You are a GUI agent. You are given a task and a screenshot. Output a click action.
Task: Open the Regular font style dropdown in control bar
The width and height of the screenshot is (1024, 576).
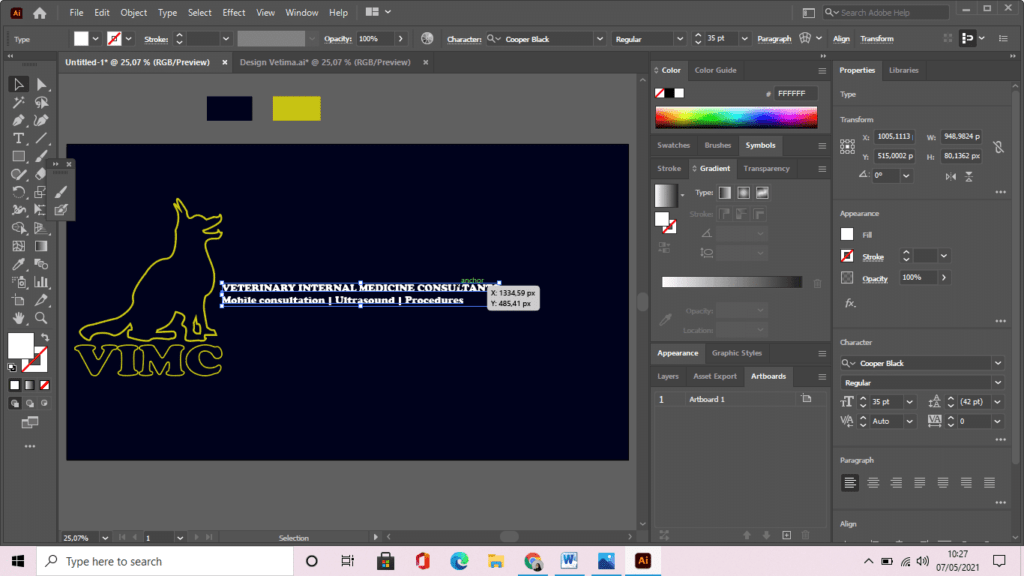[x=680, y=39]
